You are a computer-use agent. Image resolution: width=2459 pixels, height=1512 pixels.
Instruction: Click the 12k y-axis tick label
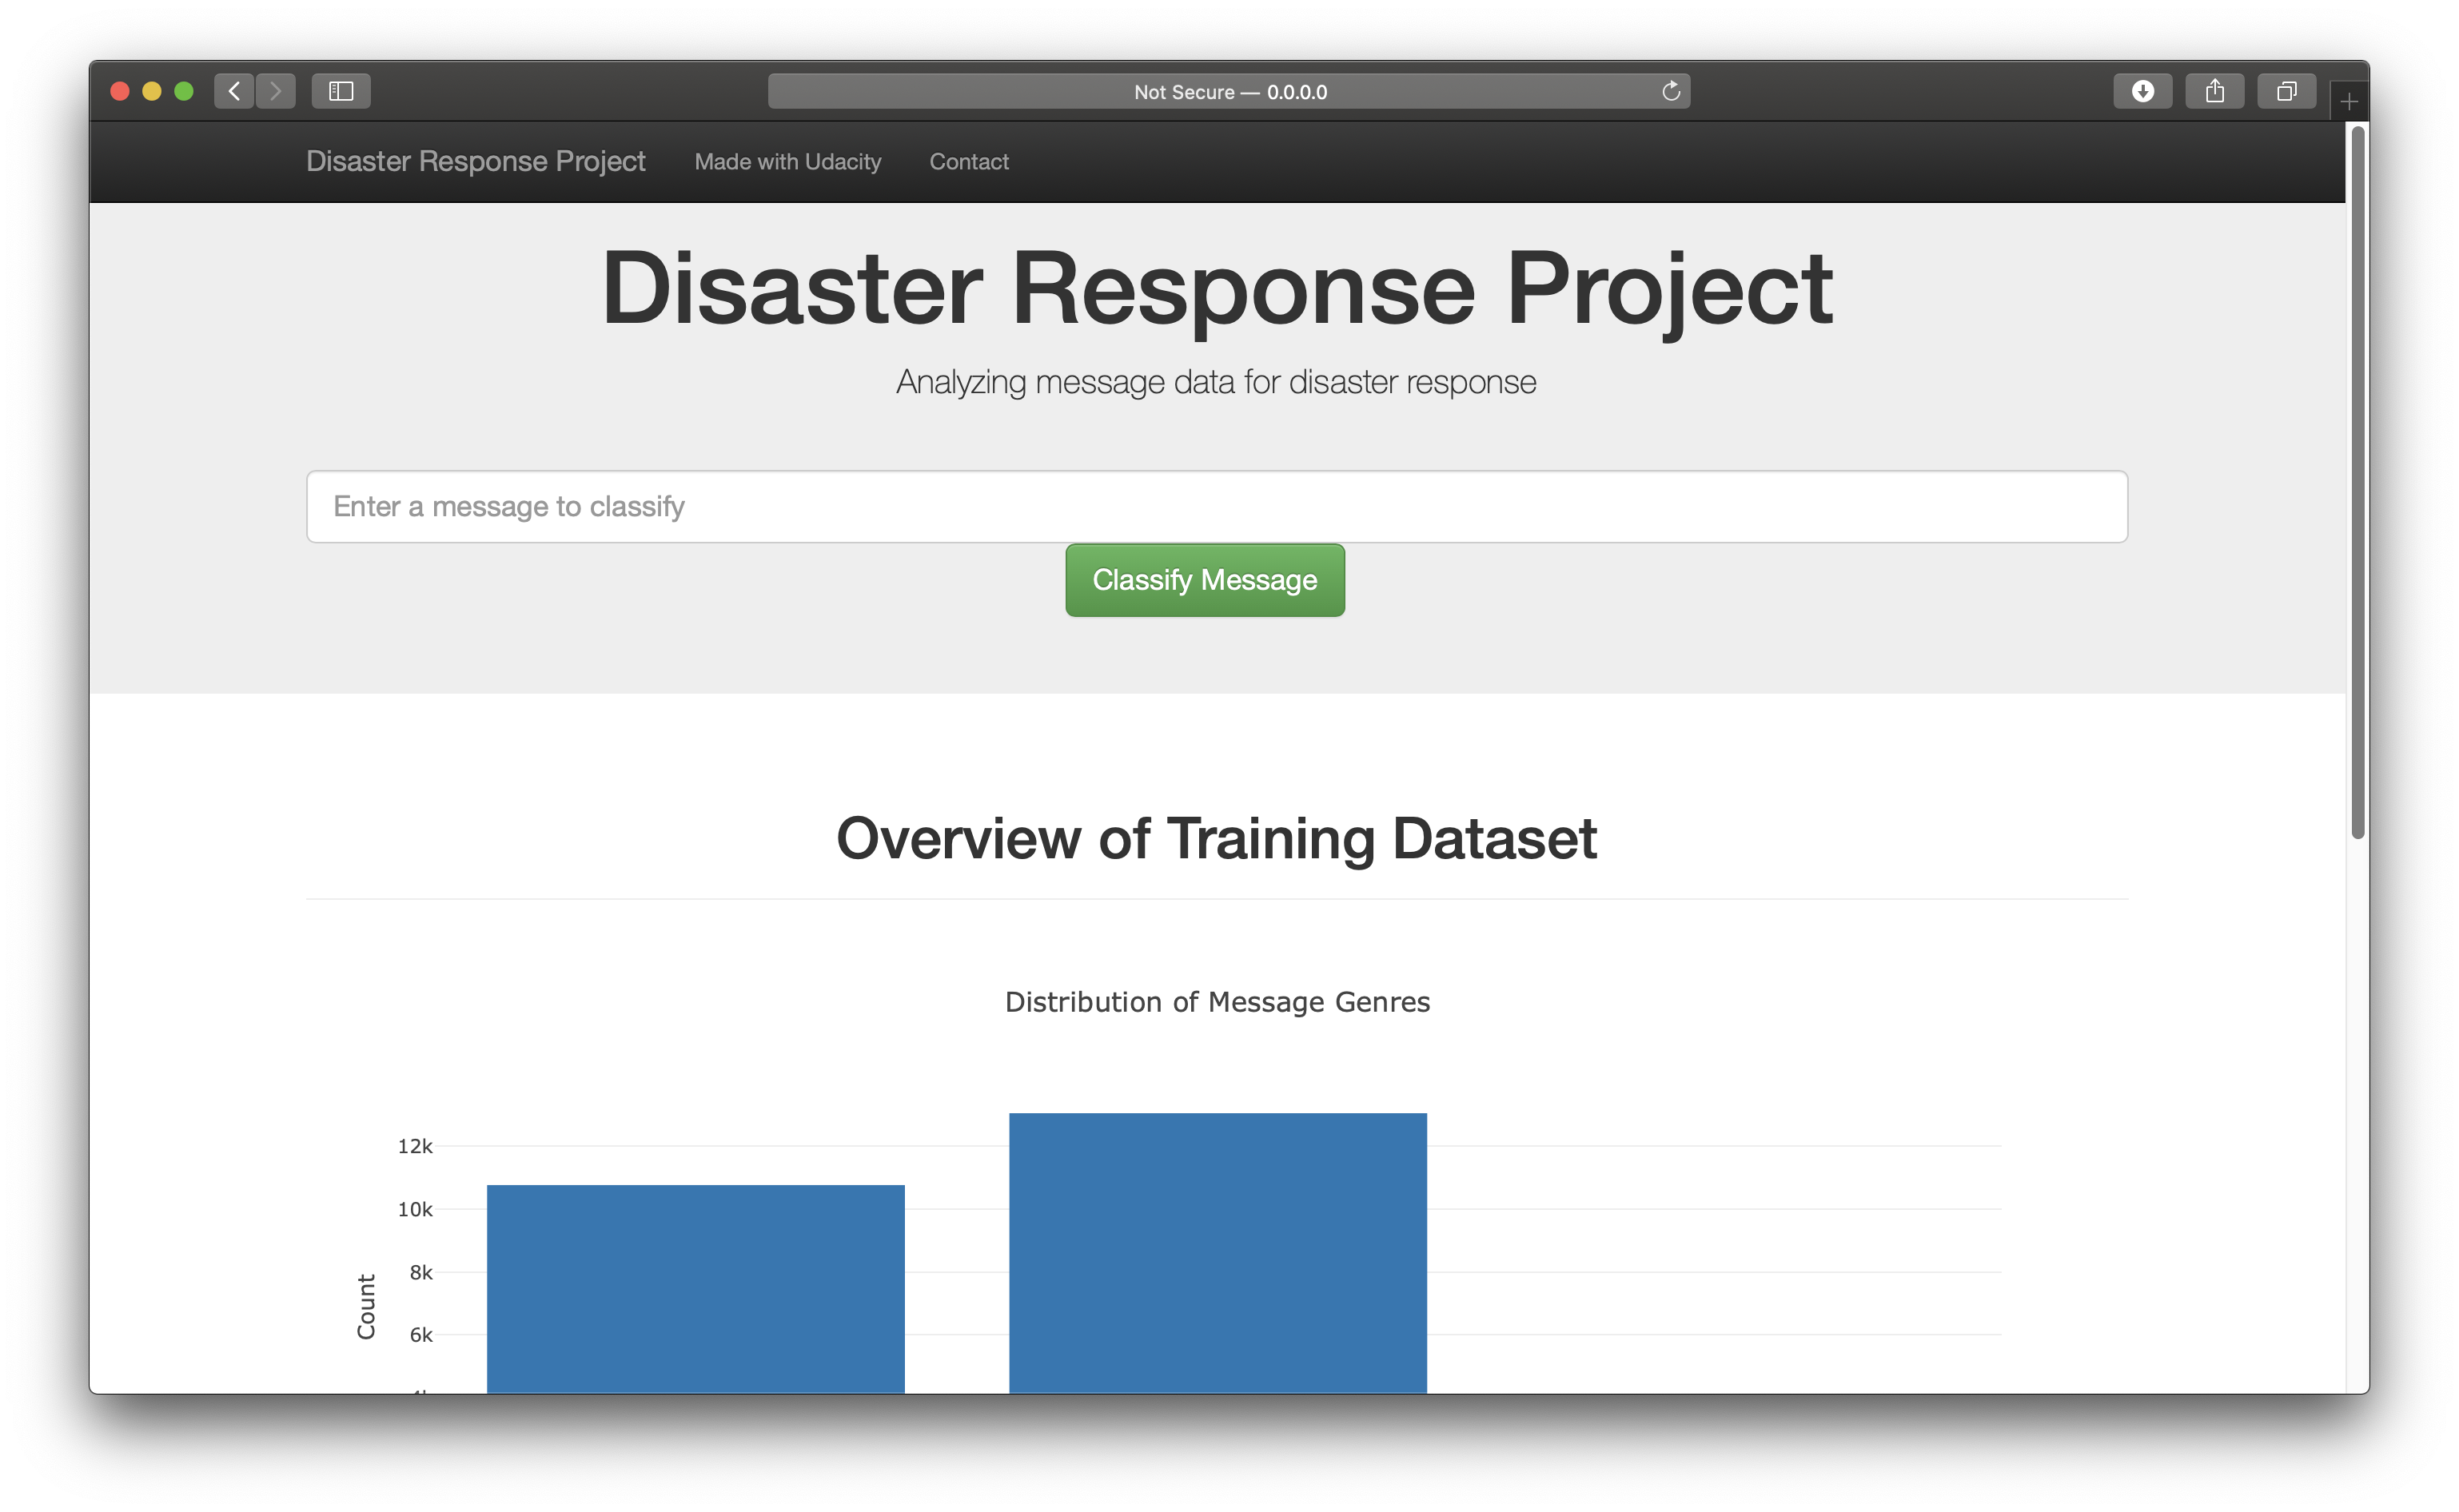[x=415, y=1146]
